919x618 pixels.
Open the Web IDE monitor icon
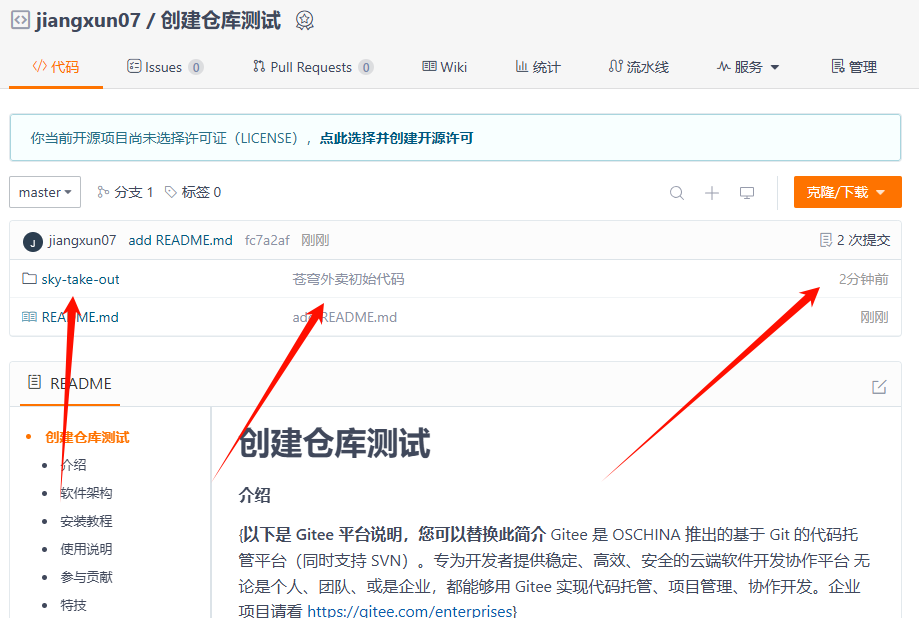746,192
